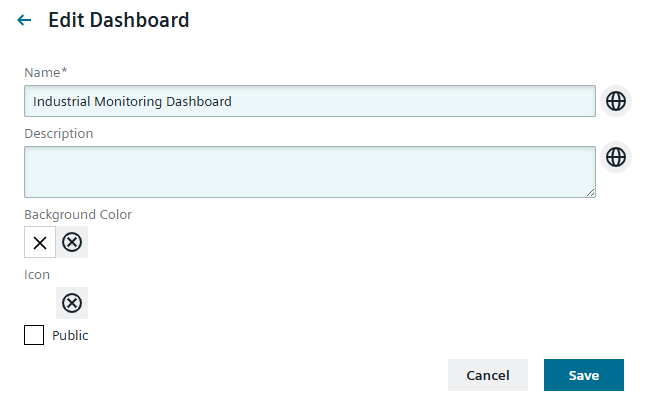Open the Background Color picker swatch
The height and width of the screenshot is (418, 655).
[40, 242]
